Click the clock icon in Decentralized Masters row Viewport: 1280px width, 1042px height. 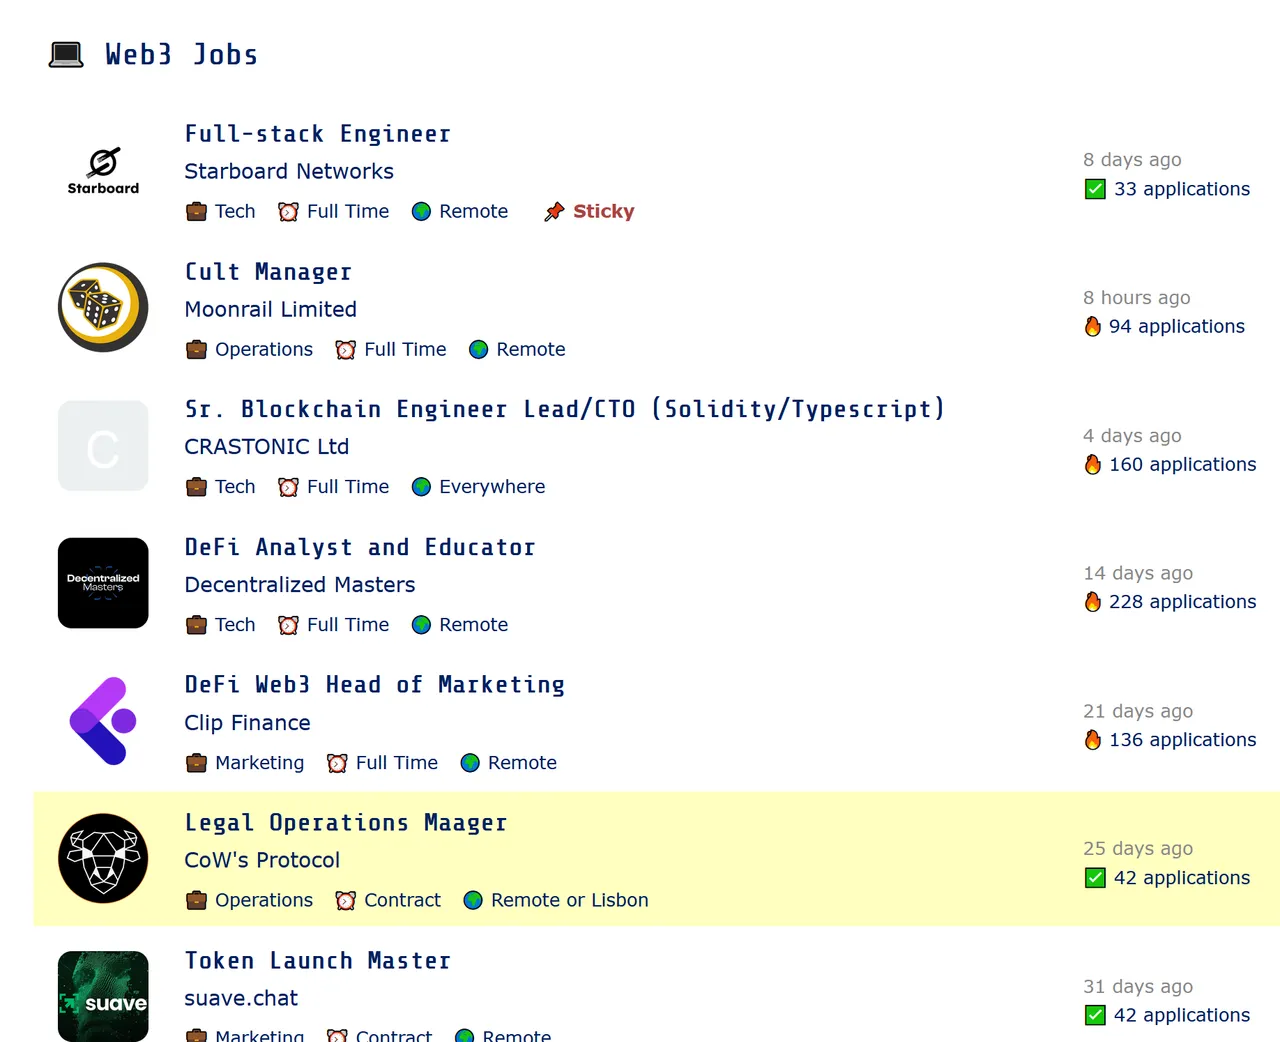(x=288, y=625)
